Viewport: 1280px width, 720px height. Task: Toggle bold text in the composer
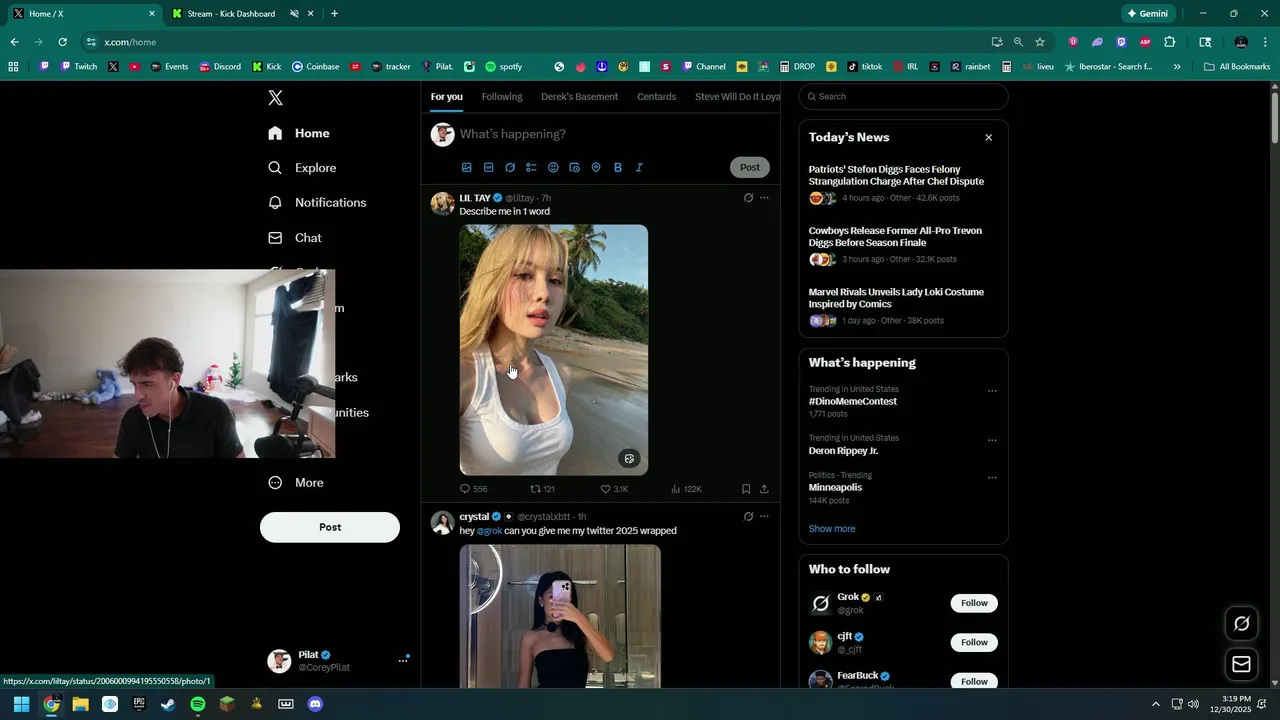click(618, 167)
